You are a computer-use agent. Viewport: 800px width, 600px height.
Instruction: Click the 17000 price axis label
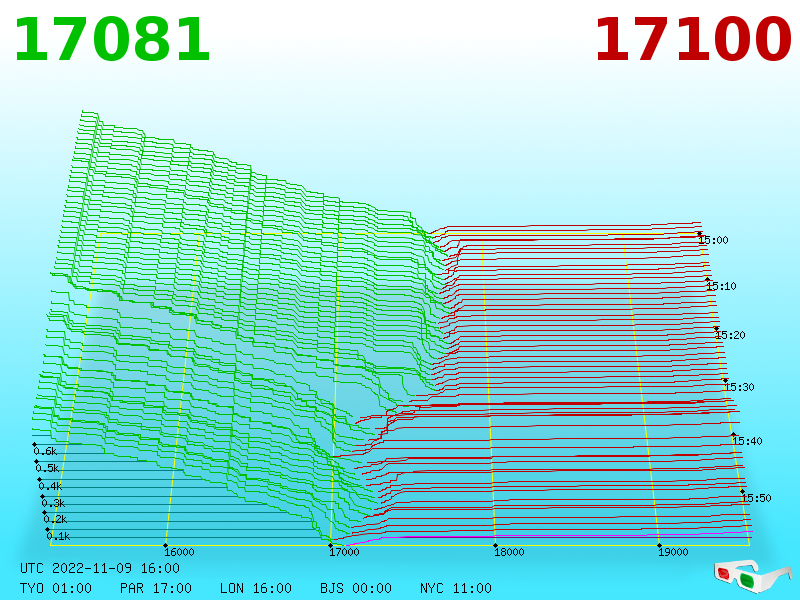tap(344, 552)
